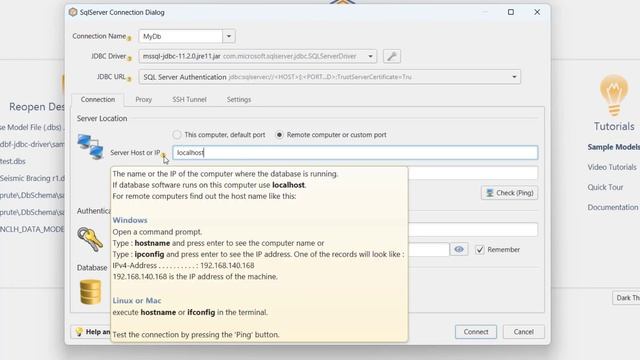Open the Settings tab

point(239,100)
